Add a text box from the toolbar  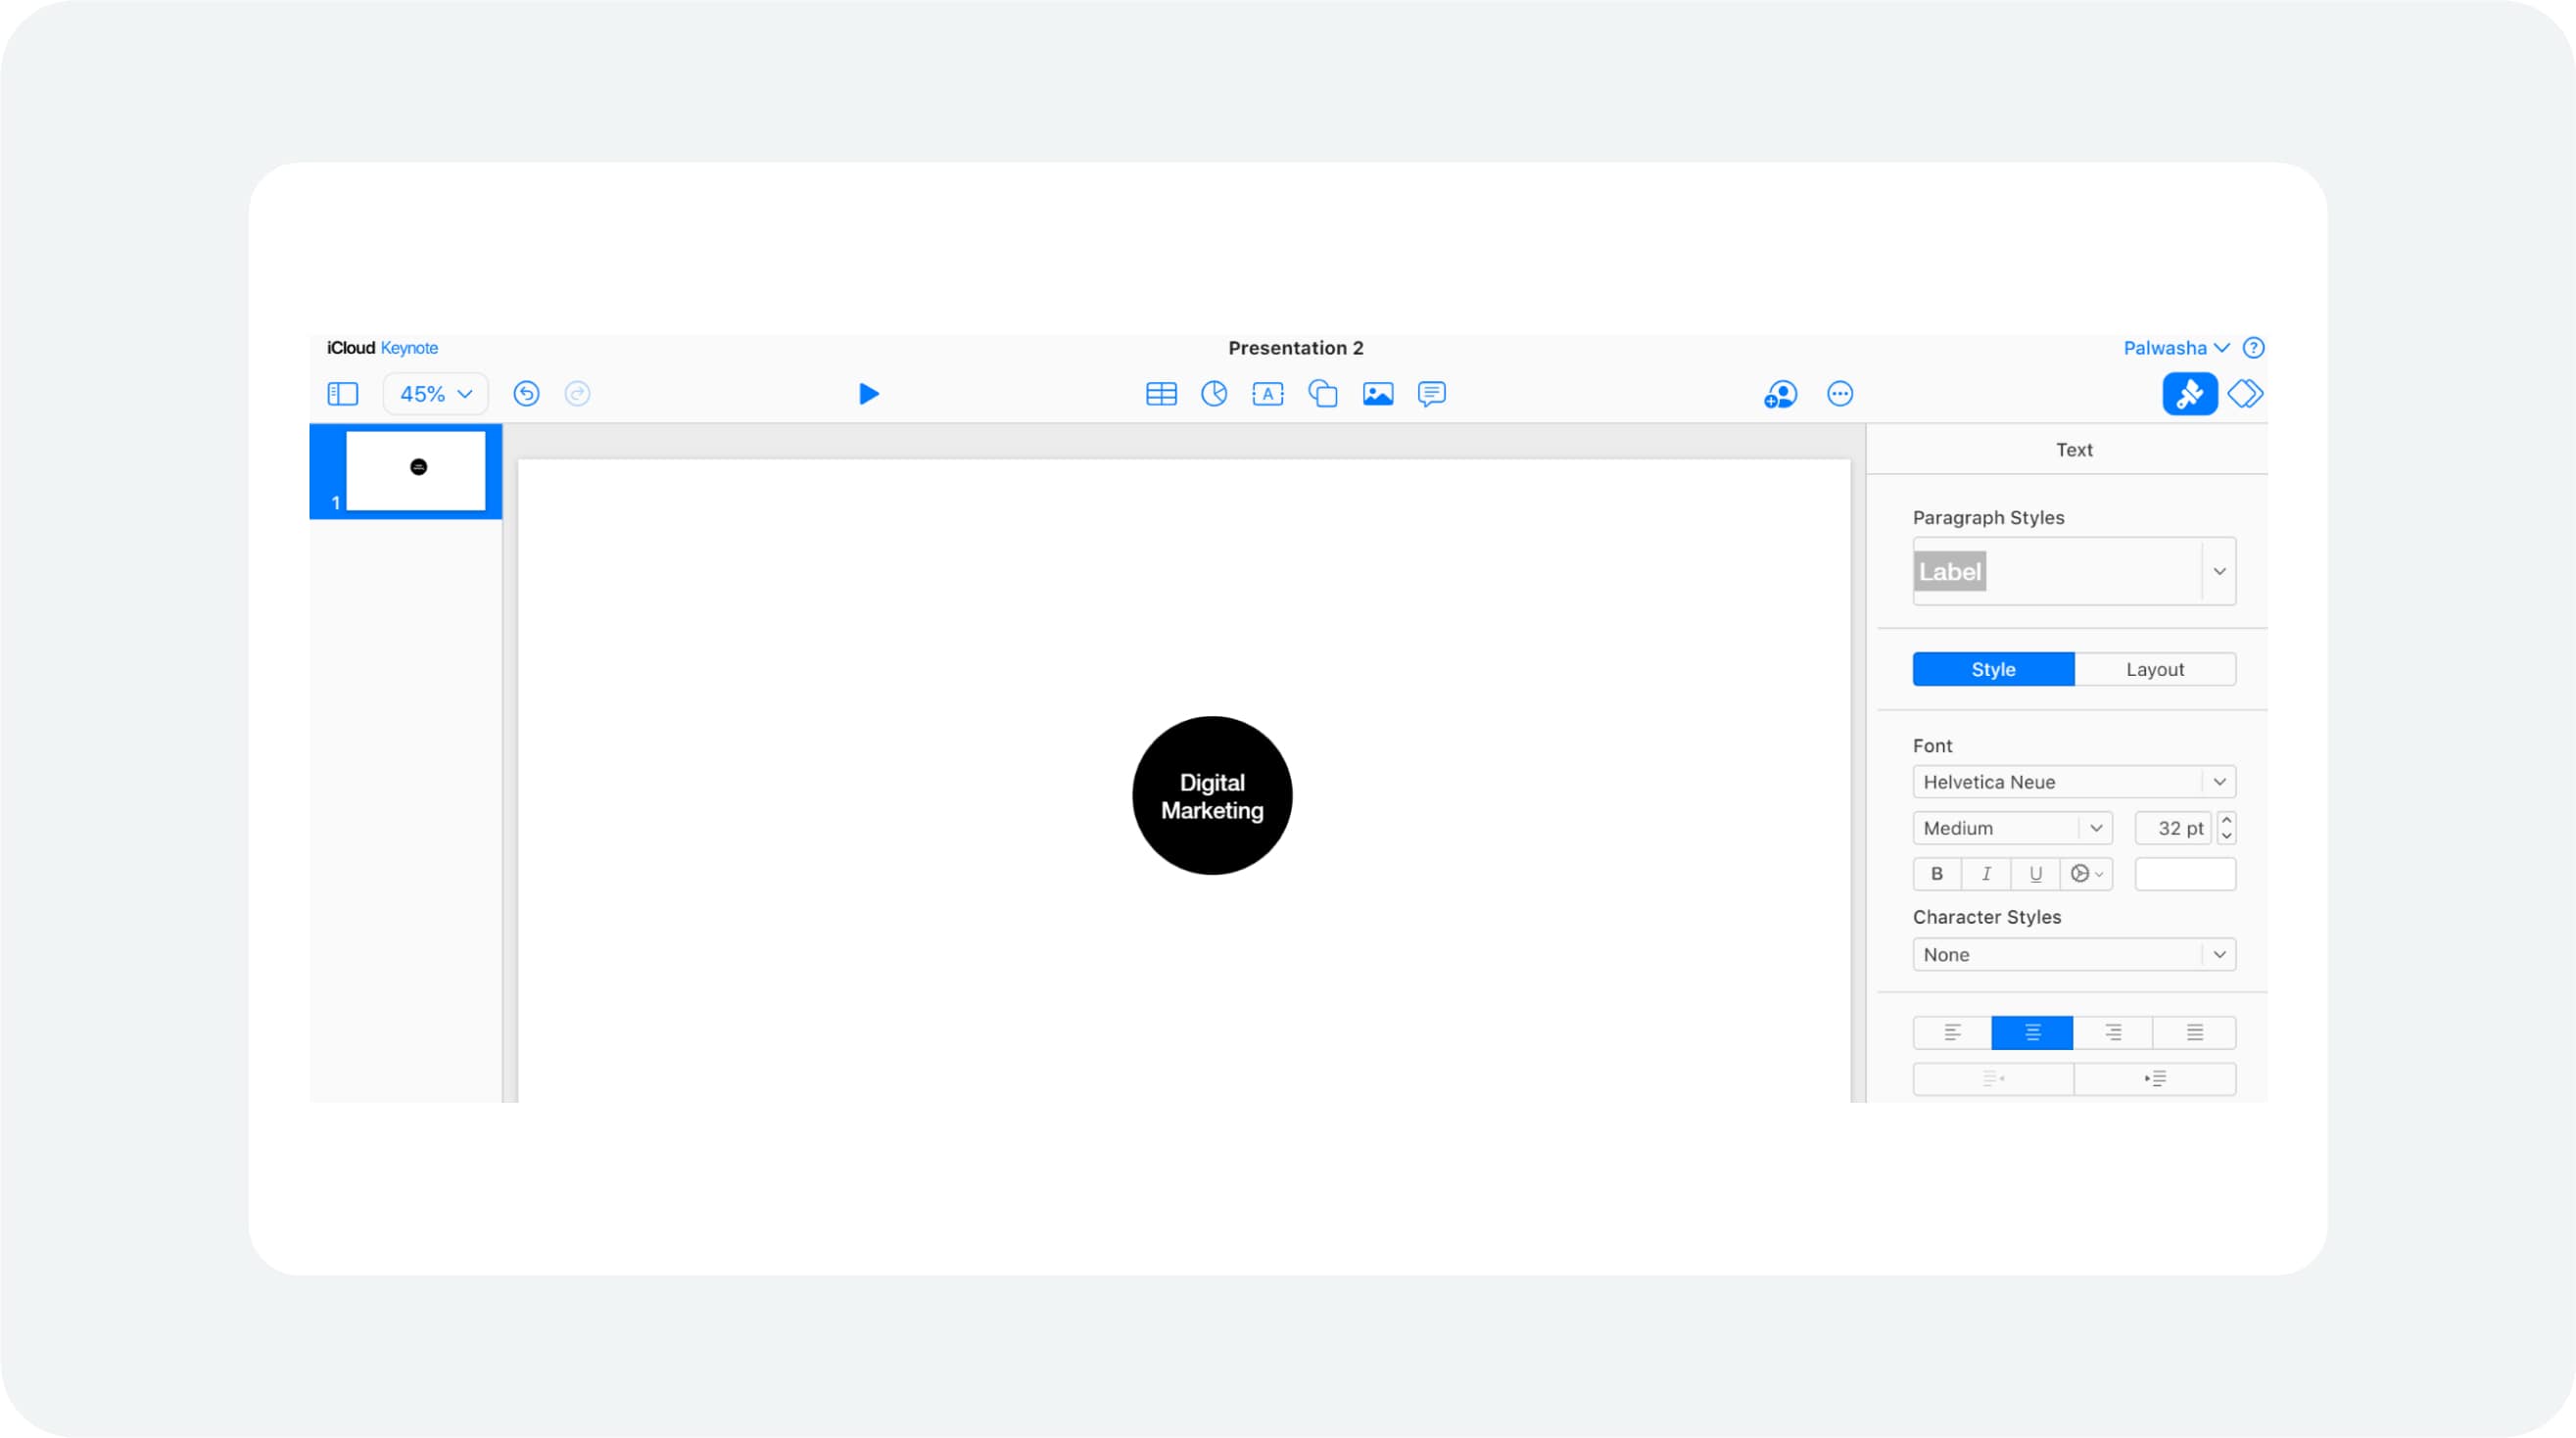click(x=1267, y=394)
